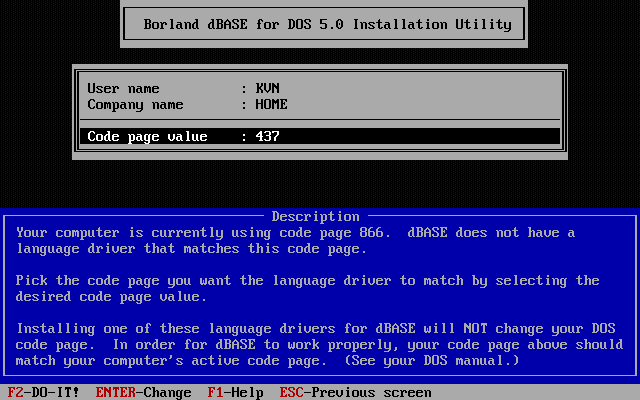Click the line starting 'Installing one of these'
This screenshot has height=400, width=640.
[x=316, y=328]
